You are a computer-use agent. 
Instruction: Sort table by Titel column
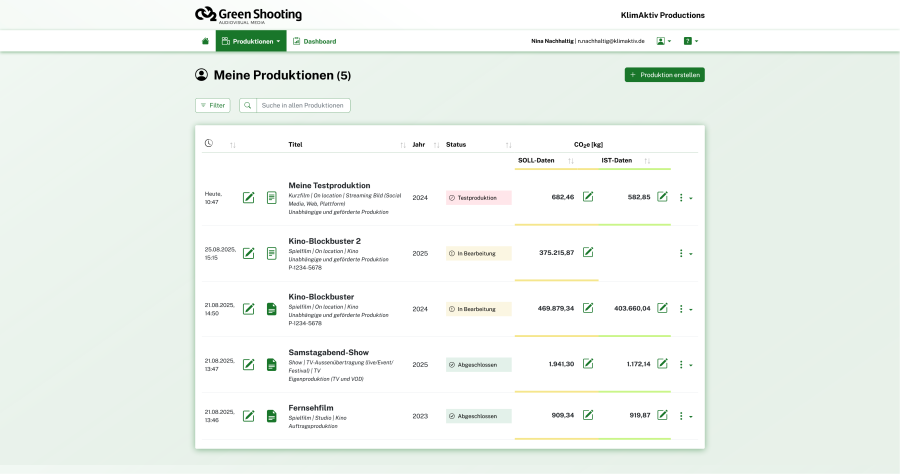pos(403,145)
